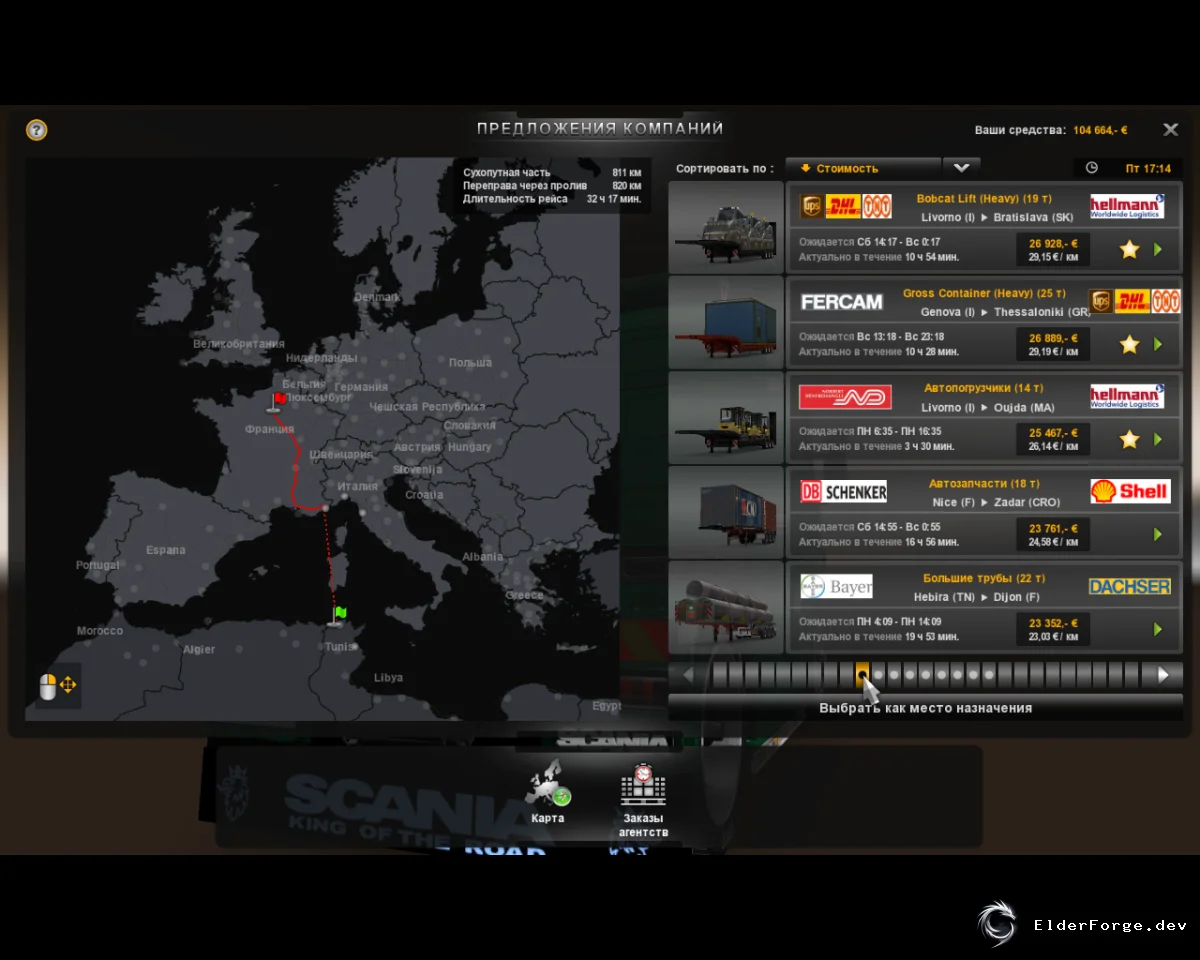Toggle favorite star on Автопогрузчики job
This screenshot has width=1200, height=960.
(1129, 439)
